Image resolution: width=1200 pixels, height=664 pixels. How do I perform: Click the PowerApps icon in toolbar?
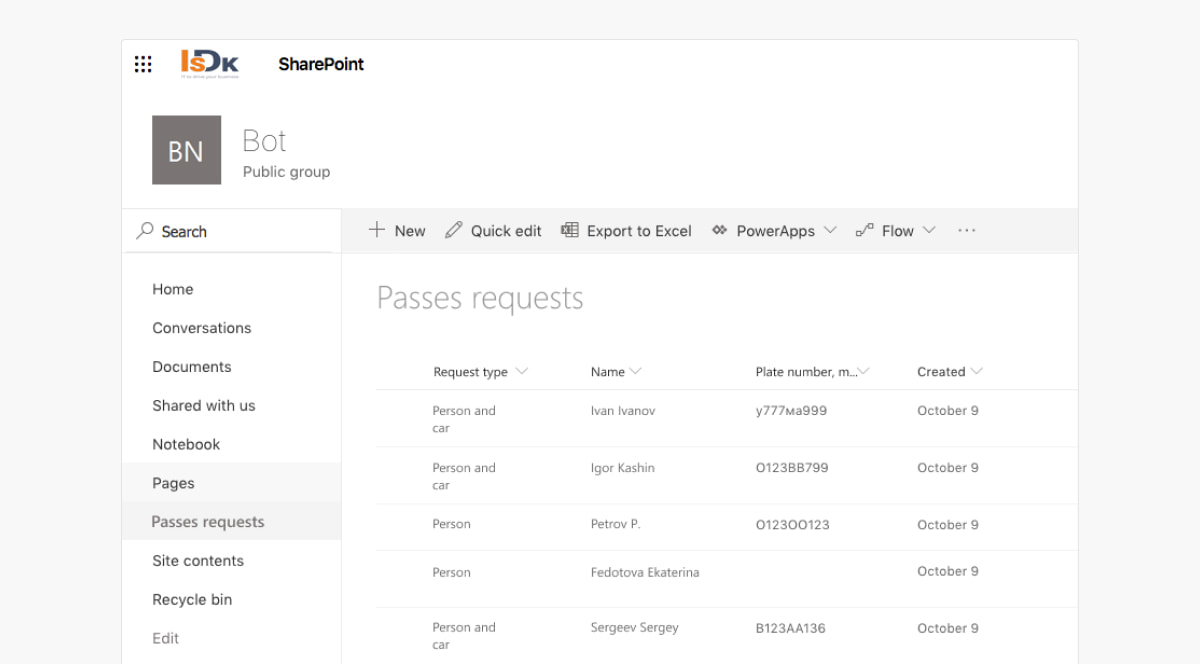(719, 230)
